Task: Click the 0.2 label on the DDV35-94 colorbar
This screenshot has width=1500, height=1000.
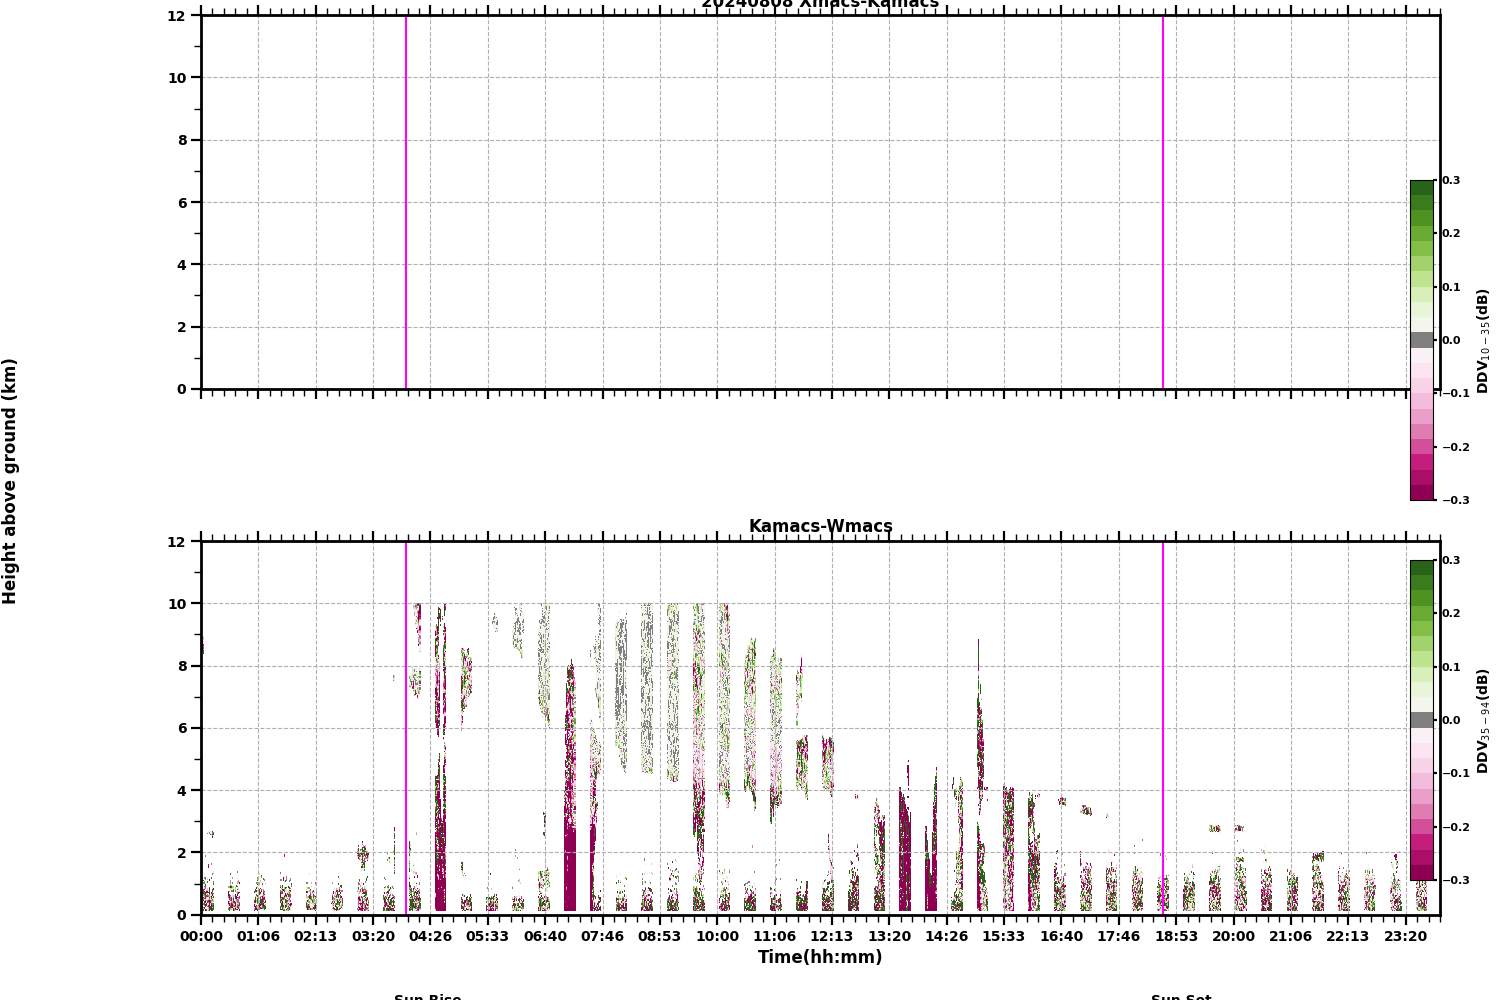Action: coord(1451,614)
